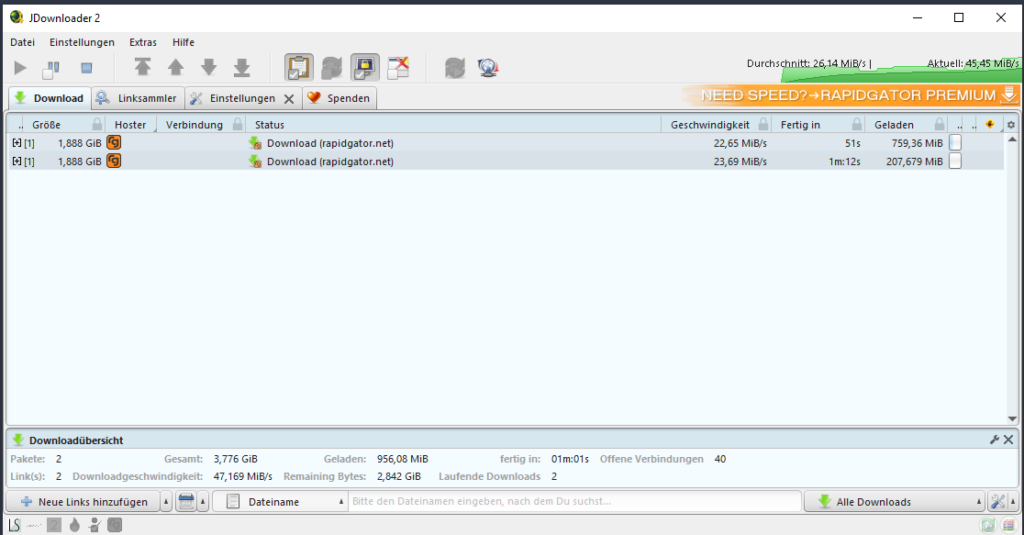Viewport: 1024px width, 535px height.
Task: Click second row's download status icon
Action: (x=255, y=161)
